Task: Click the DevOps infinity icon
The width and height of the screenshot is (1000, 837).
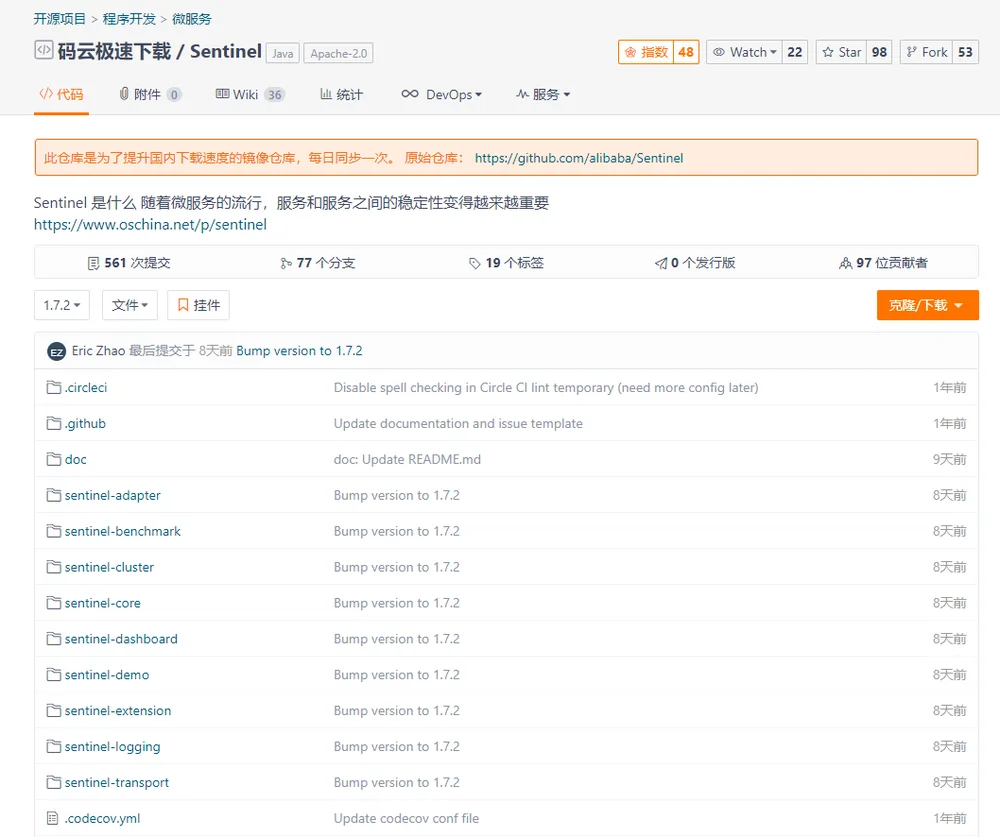Action: pos(410,94)
